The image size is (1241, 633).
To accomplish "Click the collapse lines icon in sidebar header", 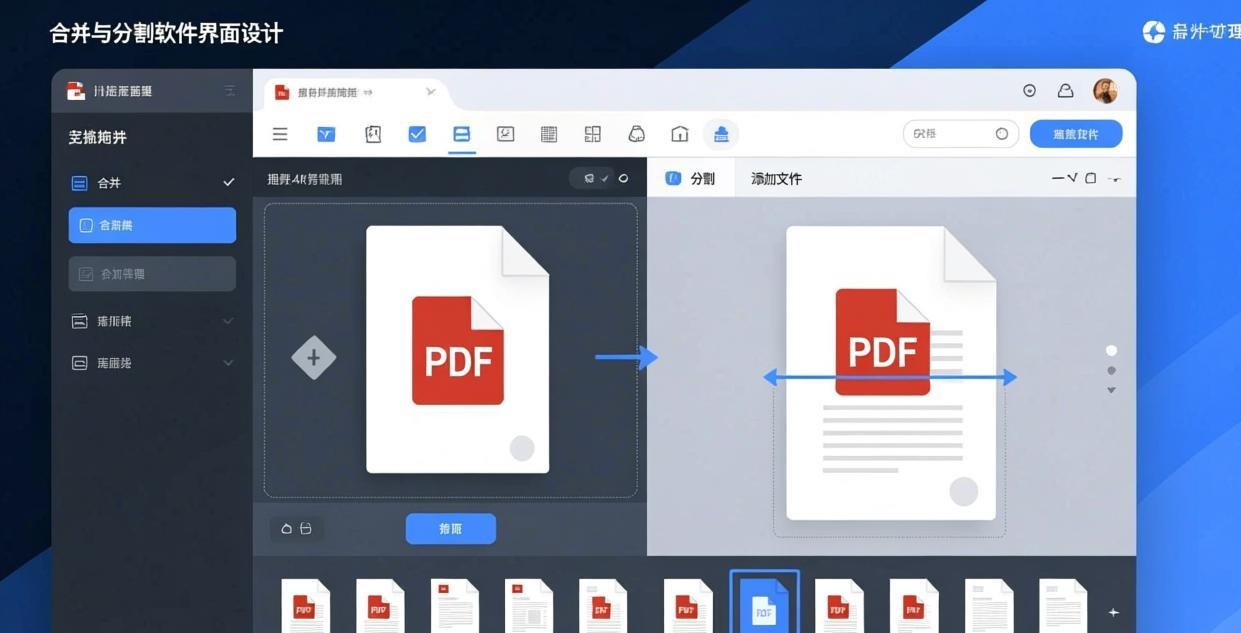I will point(230,91).
